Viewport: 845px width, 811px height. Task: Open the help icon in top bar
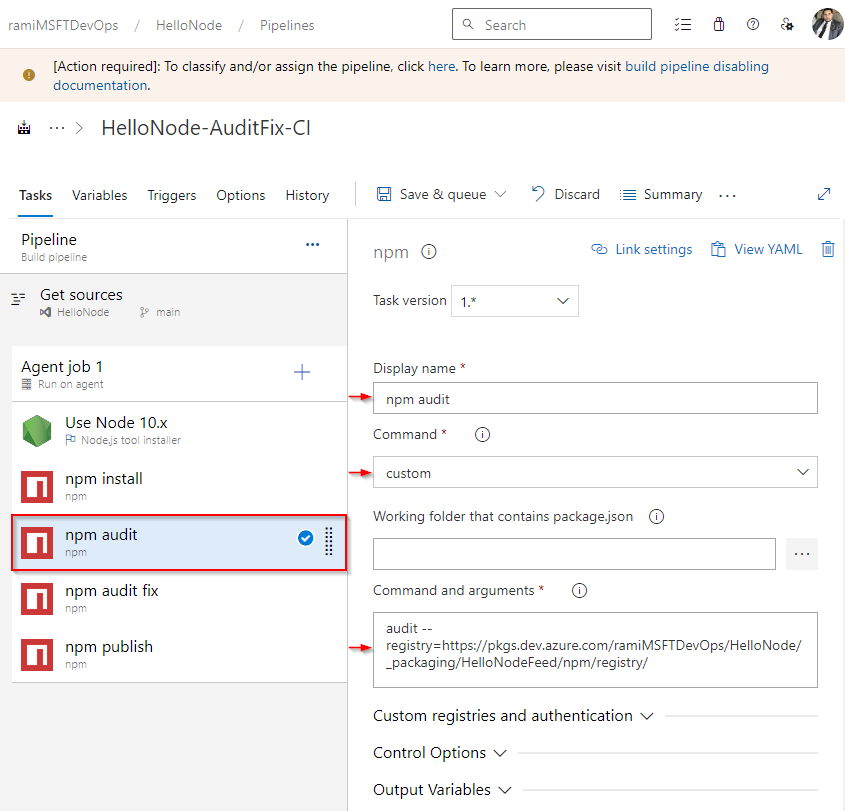pyautogui.click(x=753, y=25)
